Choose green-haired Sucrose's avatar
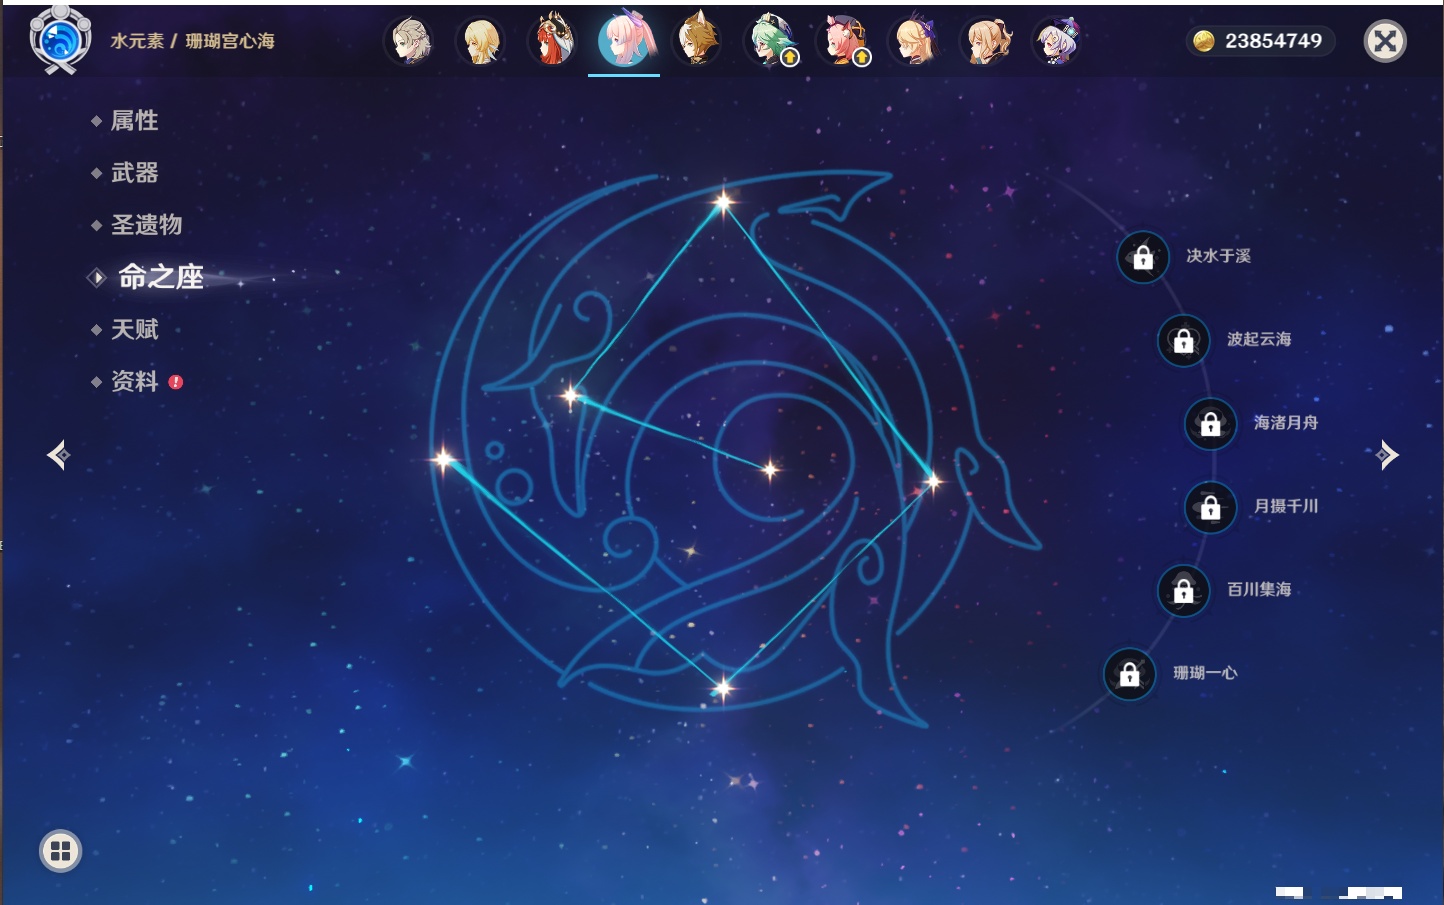Image resolution: width=1444 pixels, height=905 pixels. click(771, 41)
